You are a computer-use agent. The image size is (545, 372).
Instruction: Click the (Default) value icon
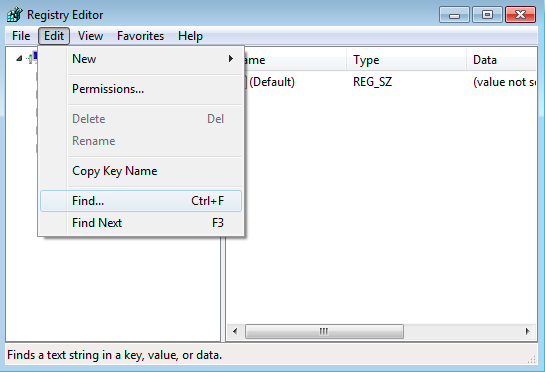pos(244,82)
